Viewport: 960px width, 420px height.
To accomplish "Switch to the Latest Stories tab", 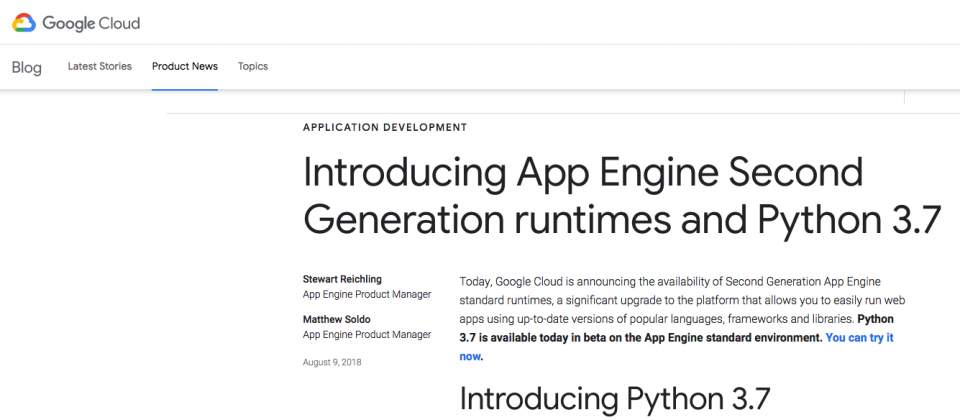I will (99, 67).
